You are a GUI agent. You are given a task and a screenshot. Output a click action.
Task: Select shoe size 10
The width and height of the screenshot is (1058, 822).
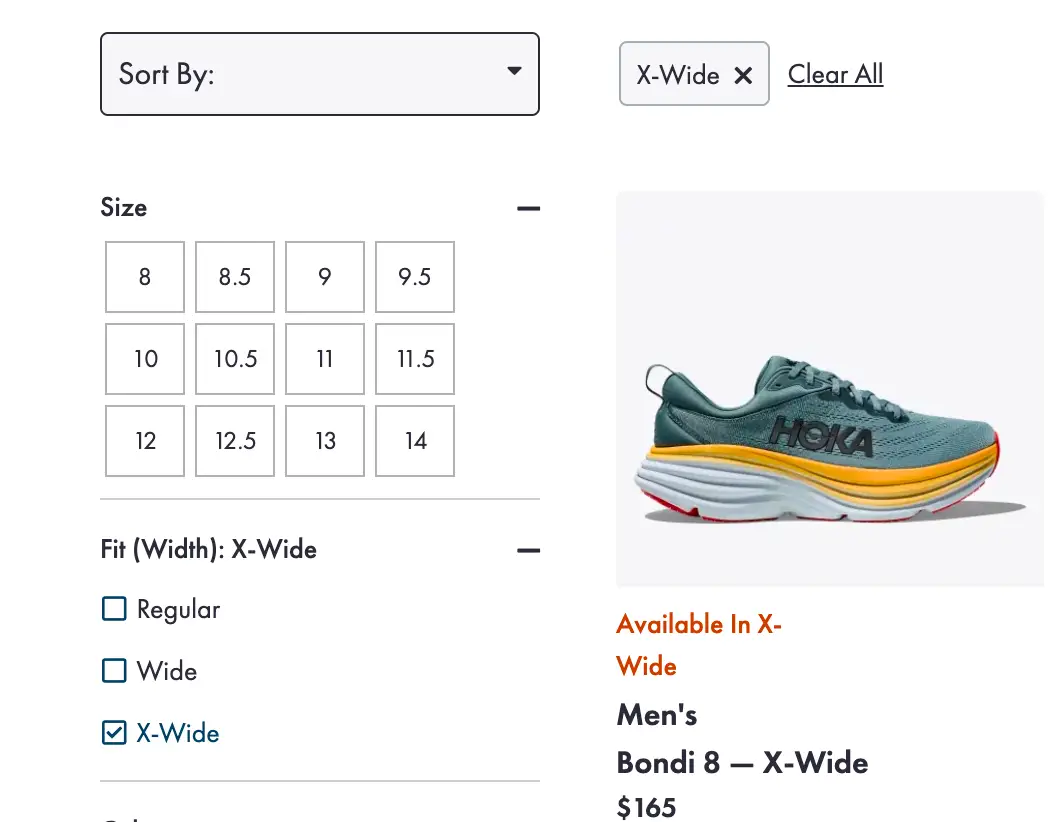[144, 358]
